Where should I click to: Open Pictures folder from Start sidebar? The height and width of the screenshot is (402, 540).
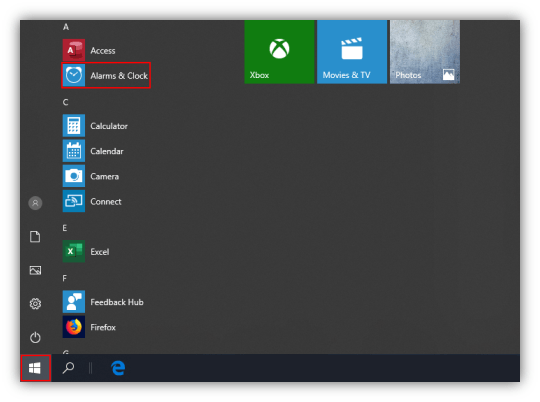35,270
